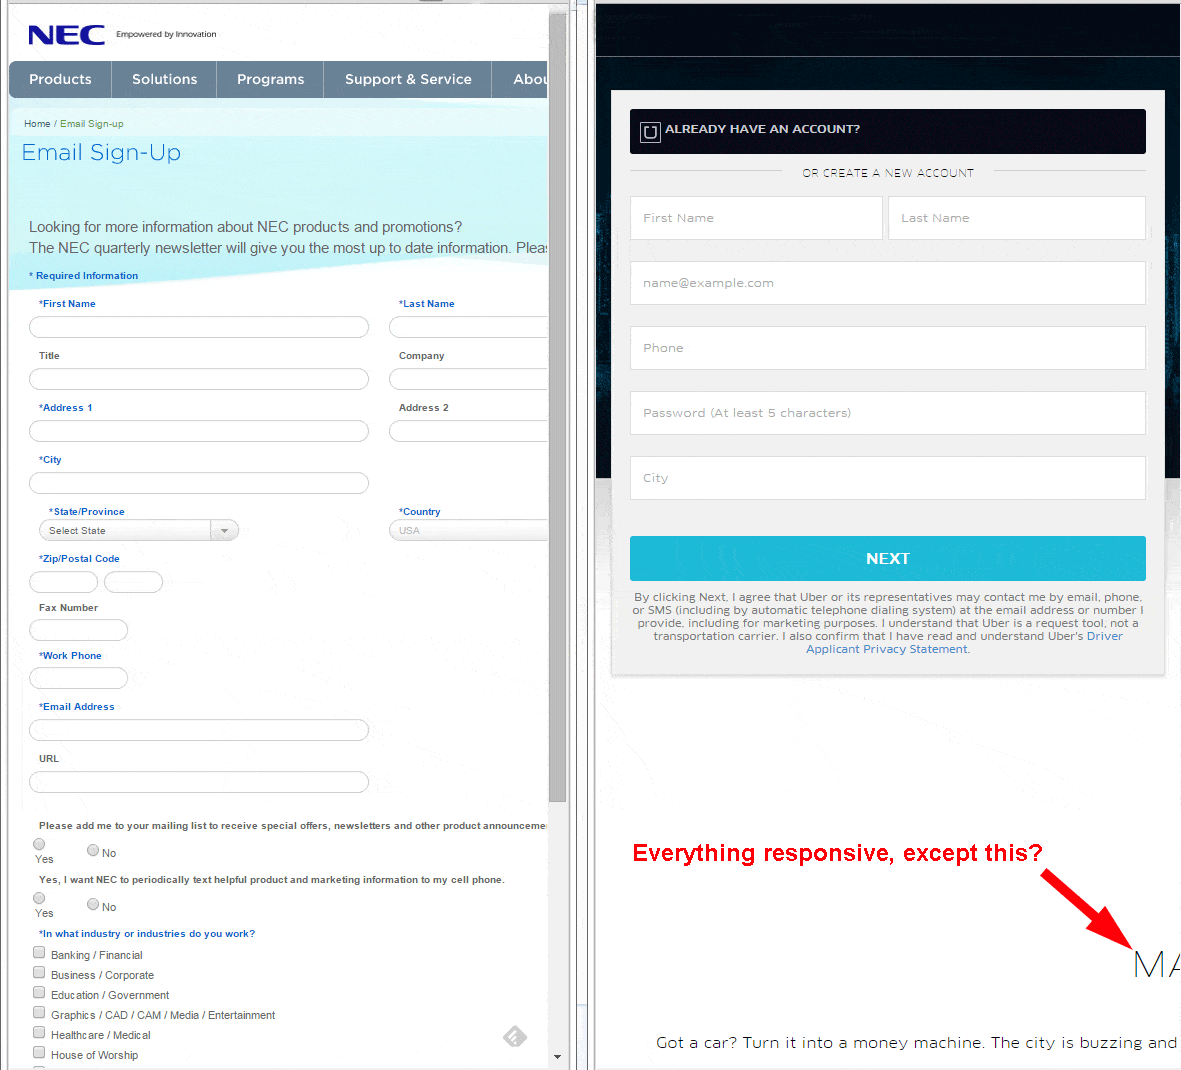Click the NEC page vertical scrollbar thumb
Image resolution: width=1181 pixels, height=1070 pixels.
557,407
